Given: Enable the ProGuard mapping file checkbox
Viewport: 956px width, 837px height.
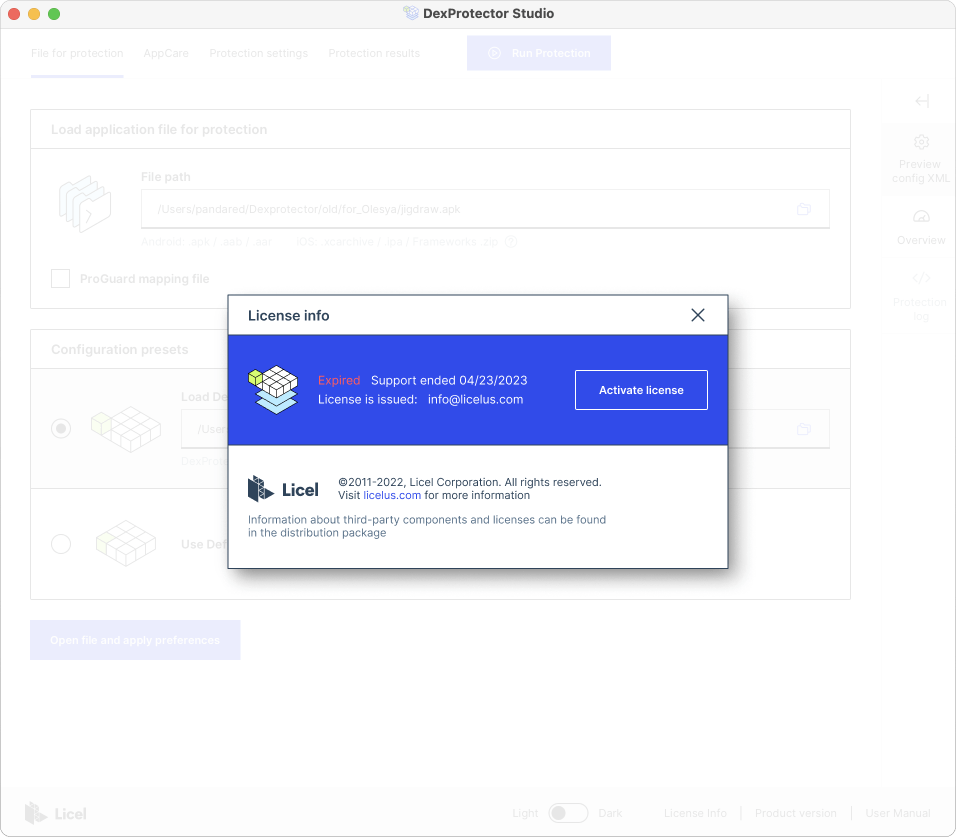Looking at the screenshot, I should point(60,279).
